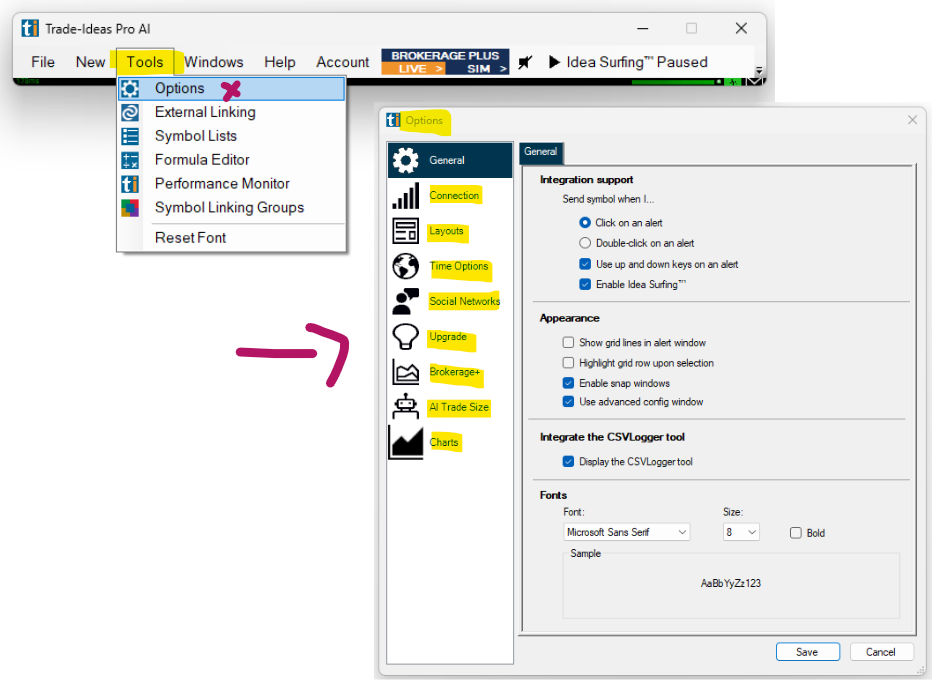Click Formula Editor menu entry

(x=202, y=160)
